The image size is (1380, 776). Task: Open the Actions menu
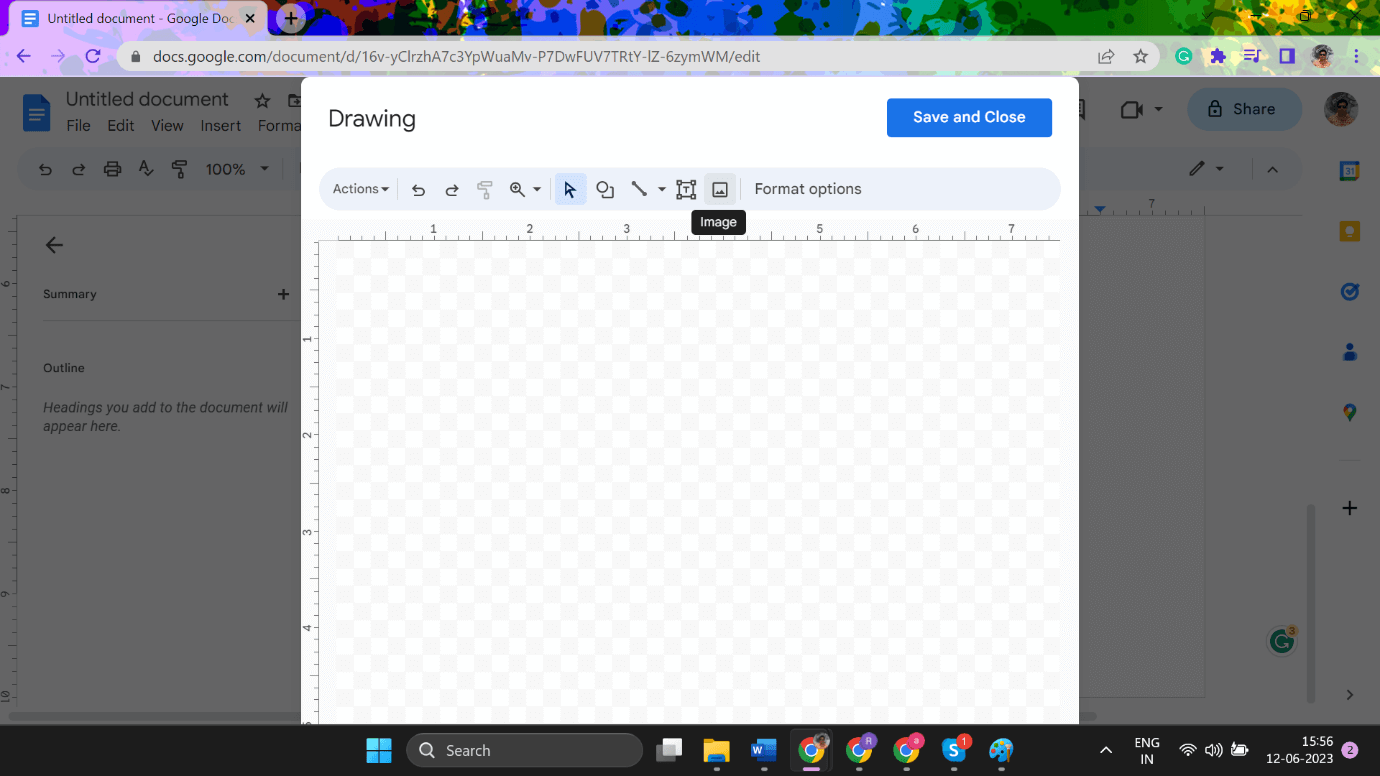pos(358,189)
